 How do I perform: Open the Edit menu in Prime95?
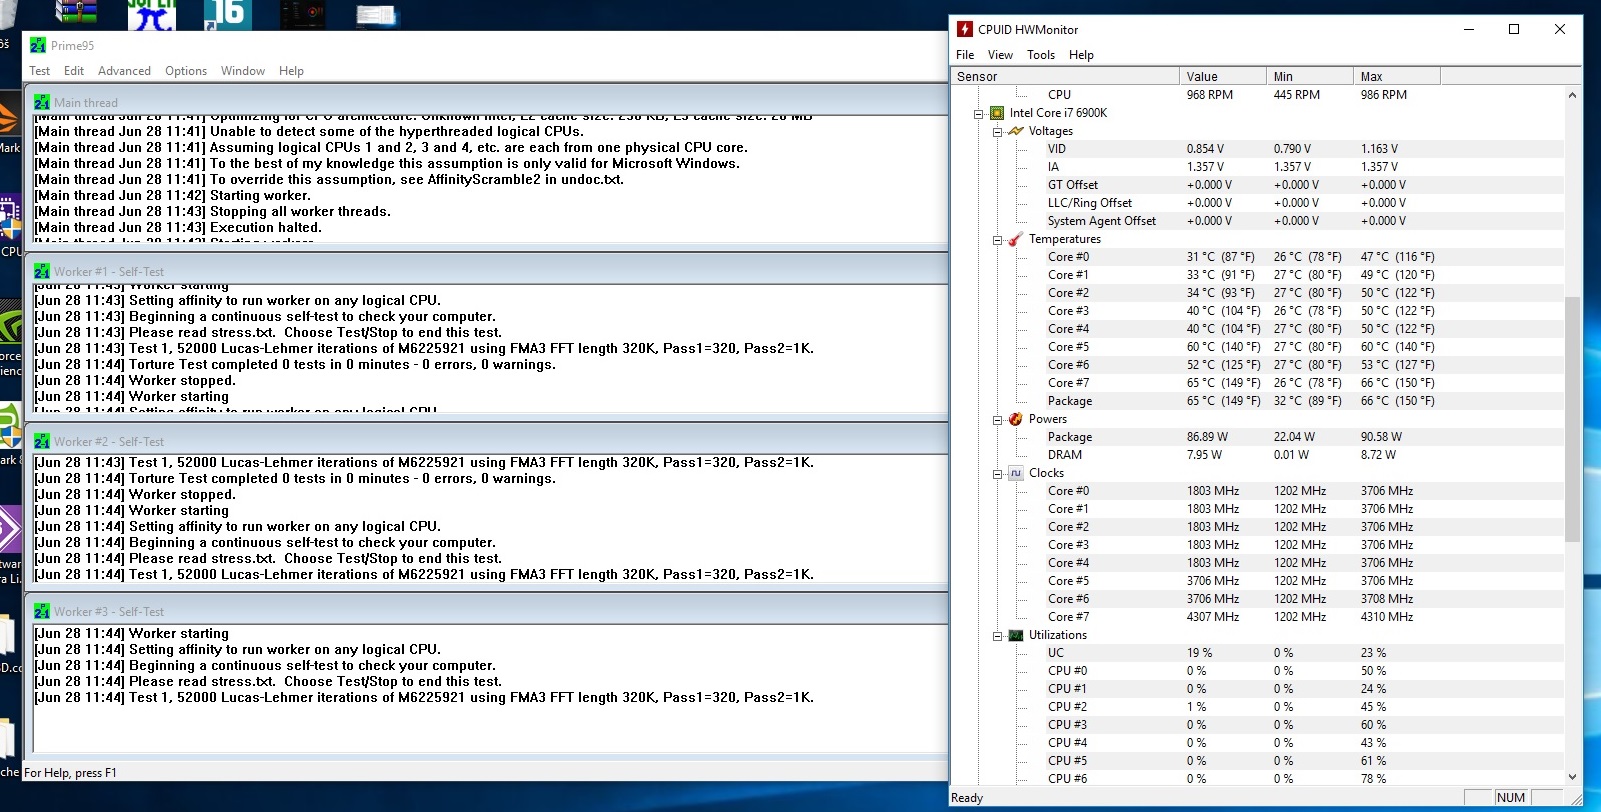click(74, 71)
